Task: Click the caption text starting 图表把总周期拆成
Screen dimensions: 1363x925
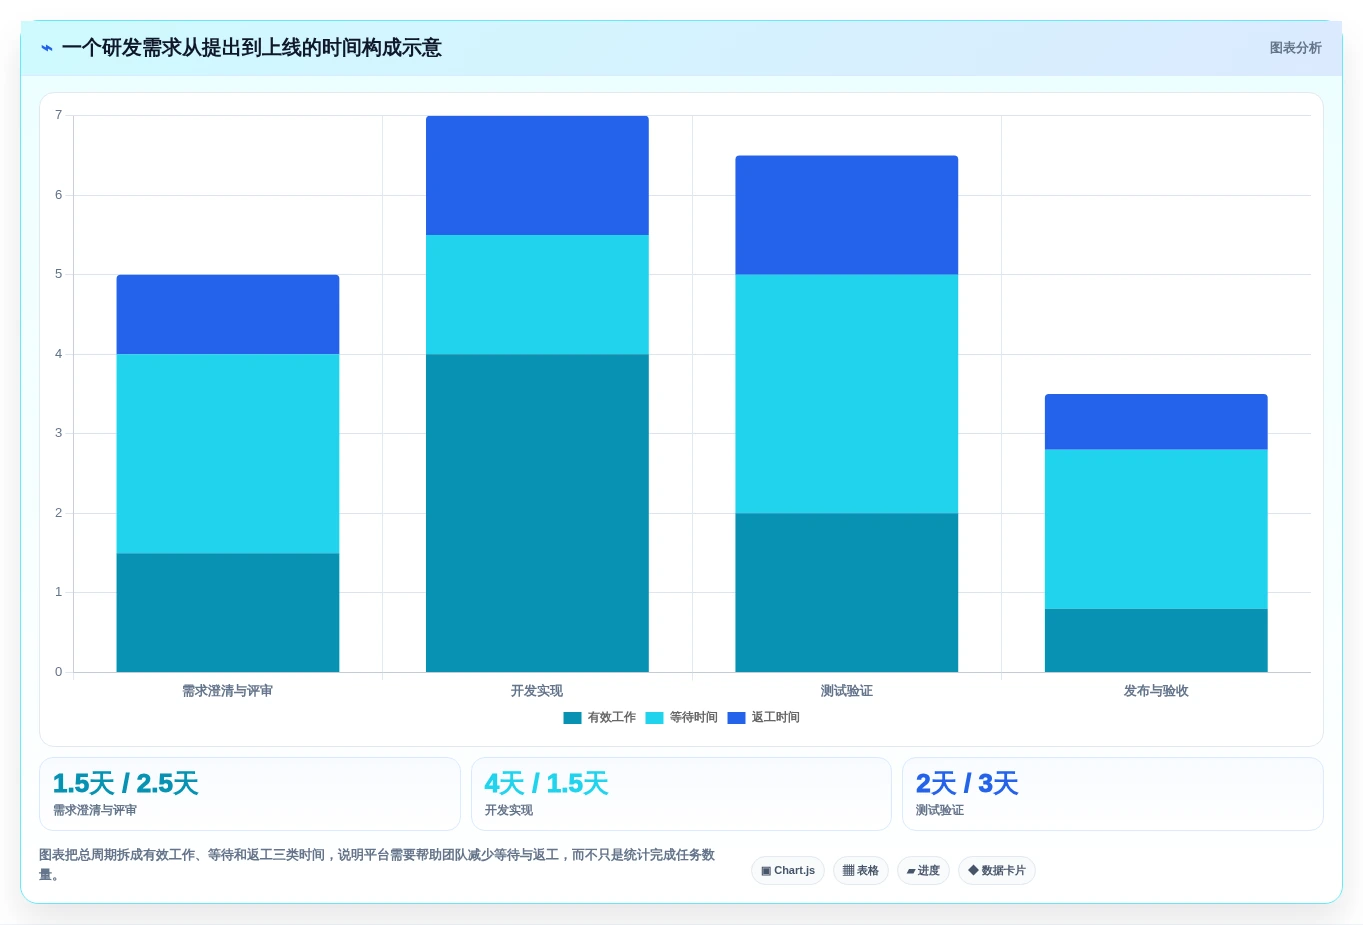Action: pyautogui.click(x=378, y=865)
